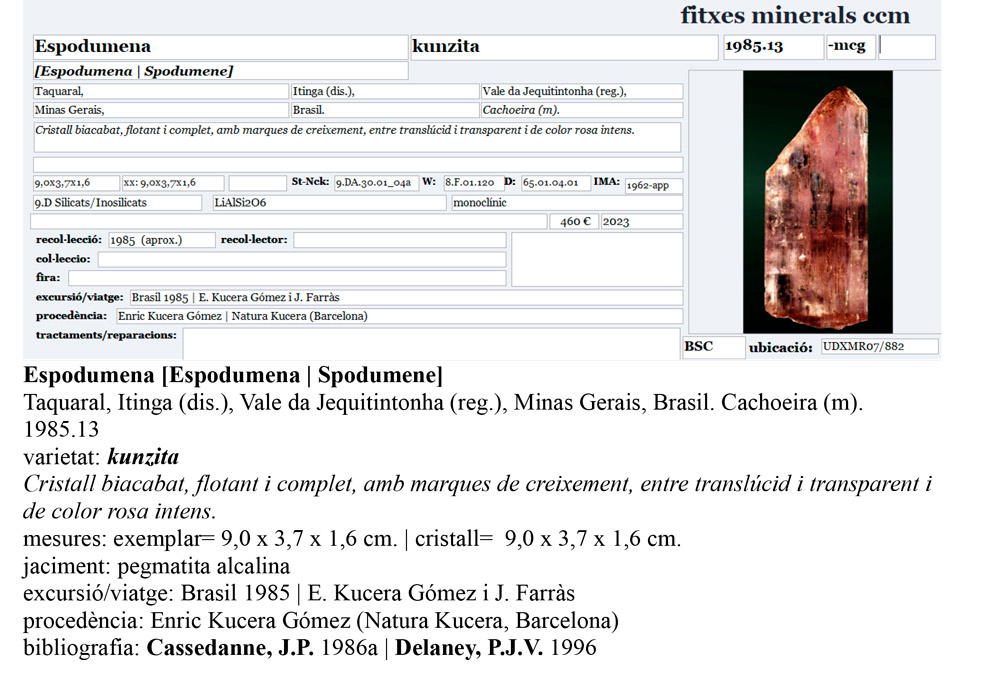Click the '[Espodumena | Spodumene]' synonym field

(221, 71)
